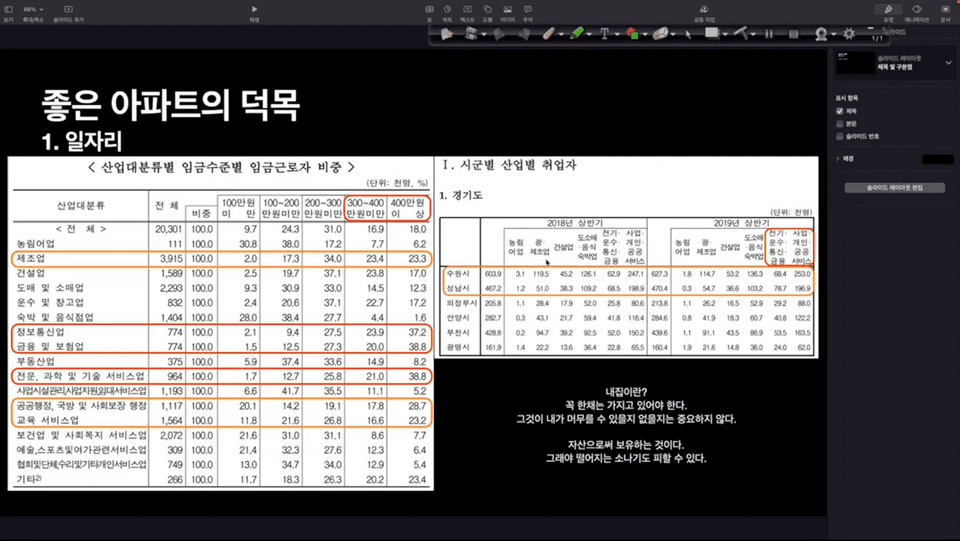960x541 pixels.
Task: Expand the text tool options arrow
Action: coord(617,35)
